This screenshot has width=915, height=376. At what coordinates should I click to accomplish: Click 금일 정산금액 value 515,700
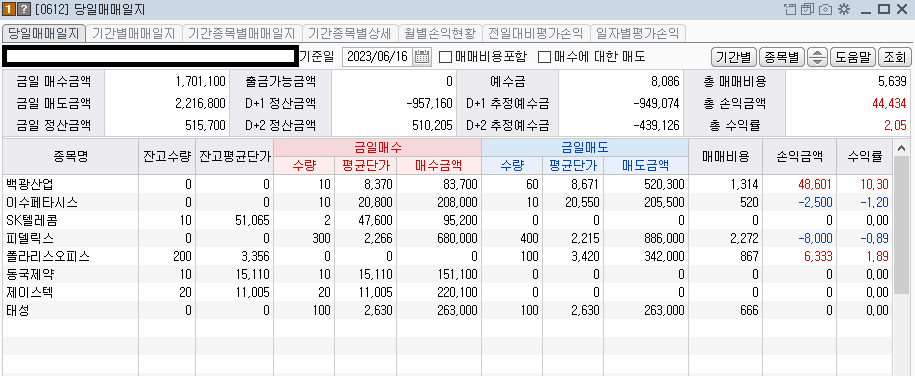205,125
